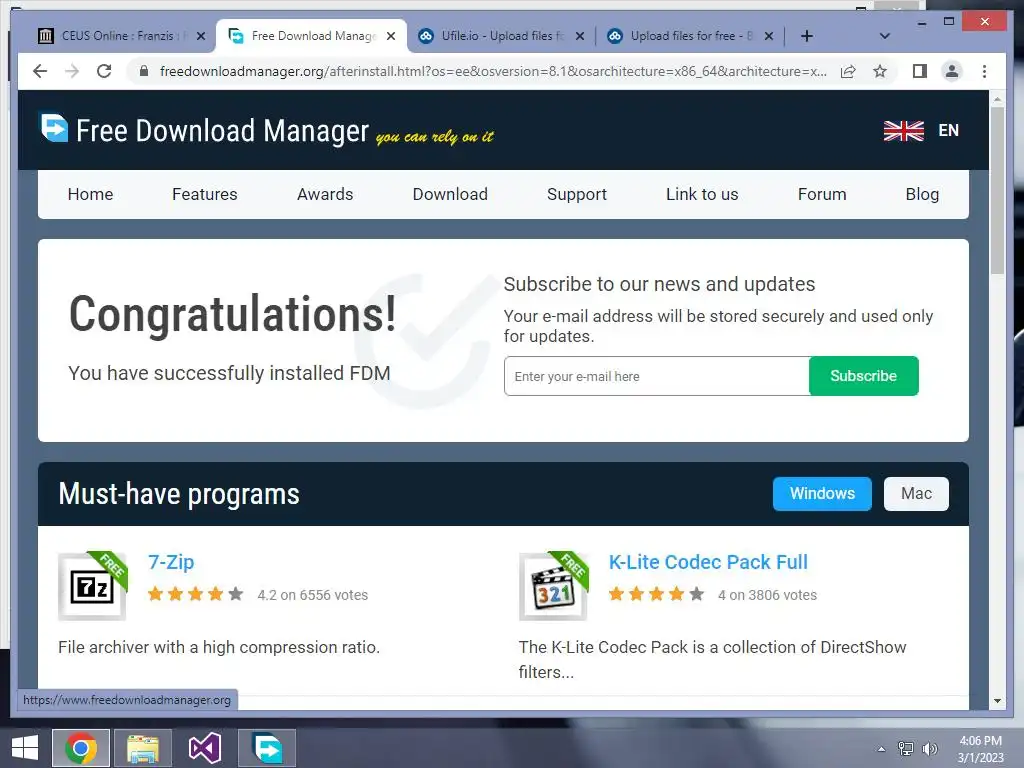Viewport: 1024px width, 768px height.
Task: Open Chrome three-dot menu
Action: coord(984,71)
